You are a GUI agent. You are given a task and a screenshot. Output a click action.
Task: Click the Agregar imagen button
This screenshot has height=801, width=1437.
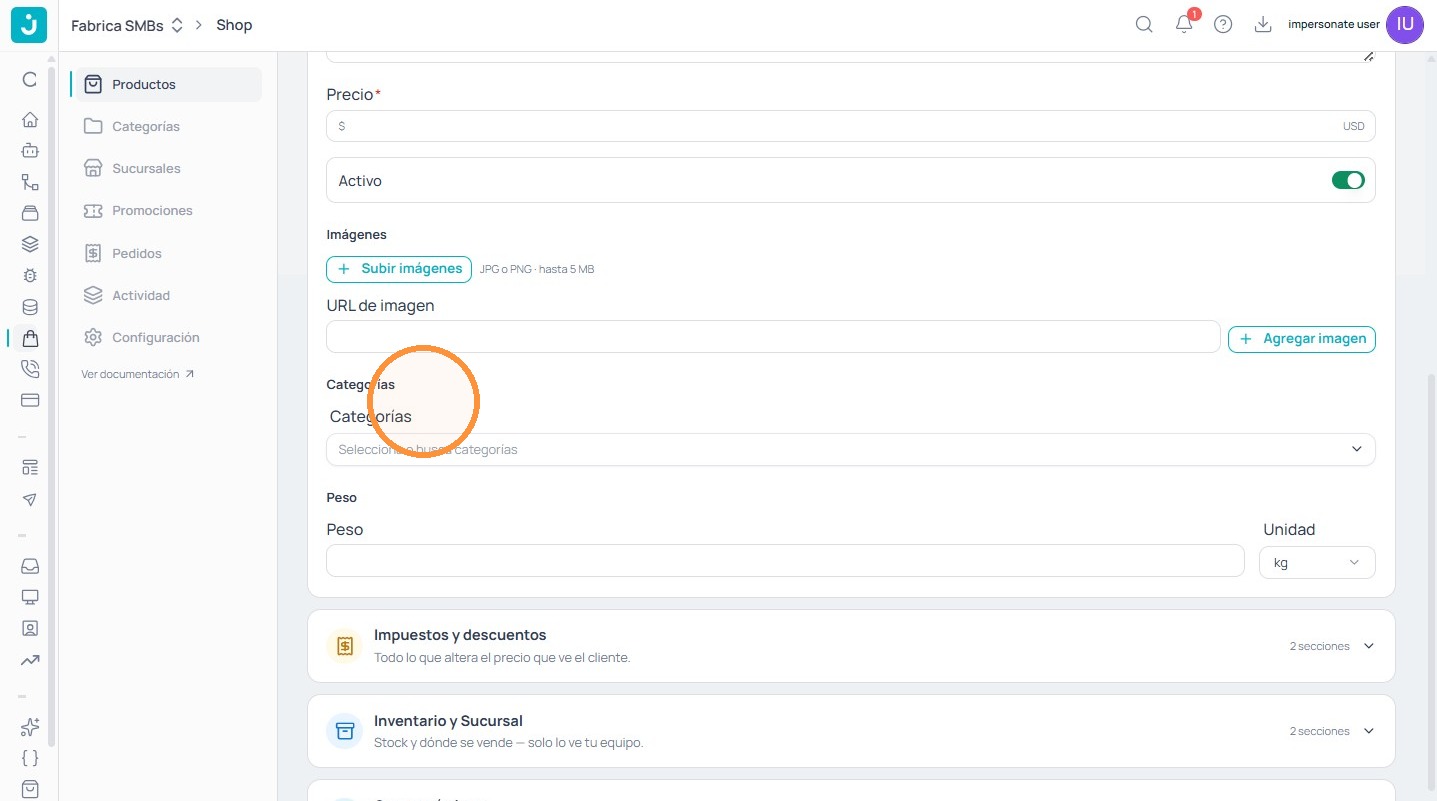1302,339
